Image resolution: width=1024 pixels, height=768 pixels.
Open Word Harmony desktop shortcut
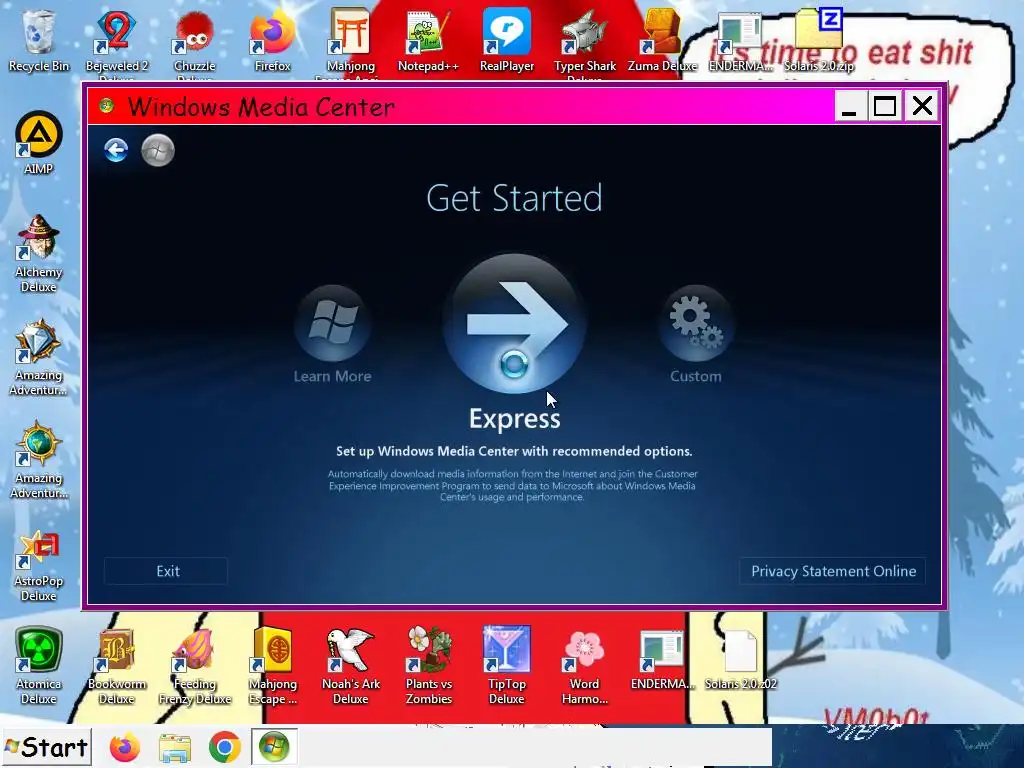coord(584,665)
